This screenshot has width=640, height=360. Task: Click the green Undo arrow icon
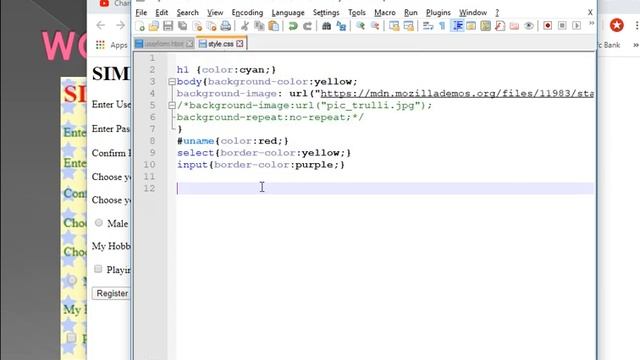293,27
